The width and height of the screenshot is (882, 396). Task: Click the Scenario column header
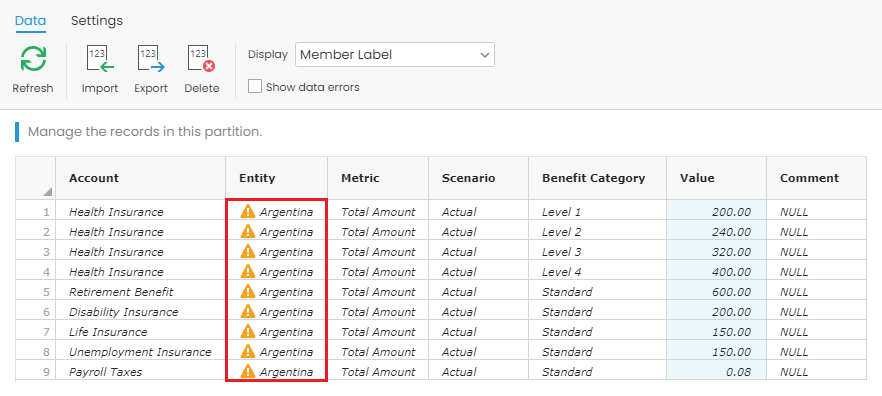[x=479, y=178]
